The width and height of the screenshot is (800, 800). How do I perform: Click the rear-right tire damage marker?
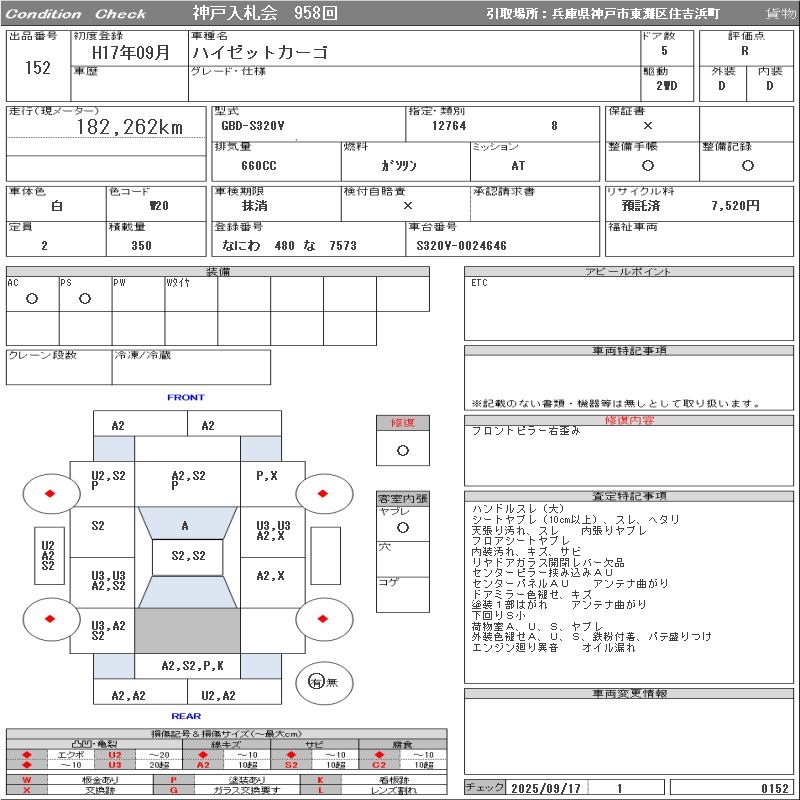[322, 619]
